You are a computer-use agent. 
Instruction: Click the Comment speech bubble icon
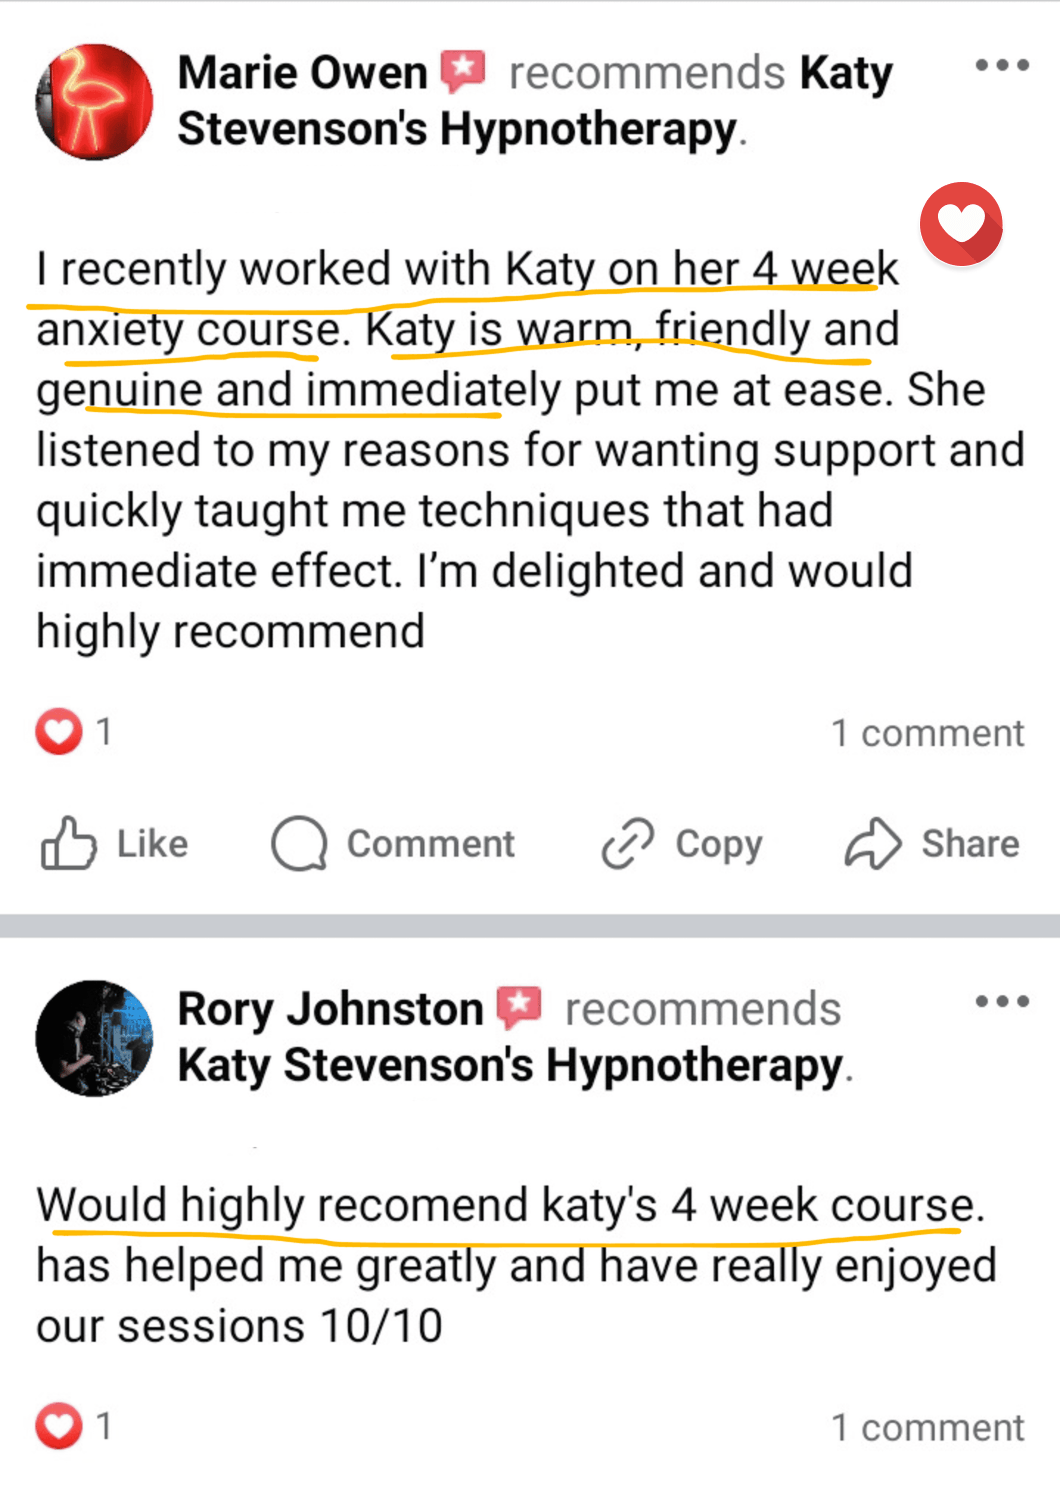coord(299,844)
